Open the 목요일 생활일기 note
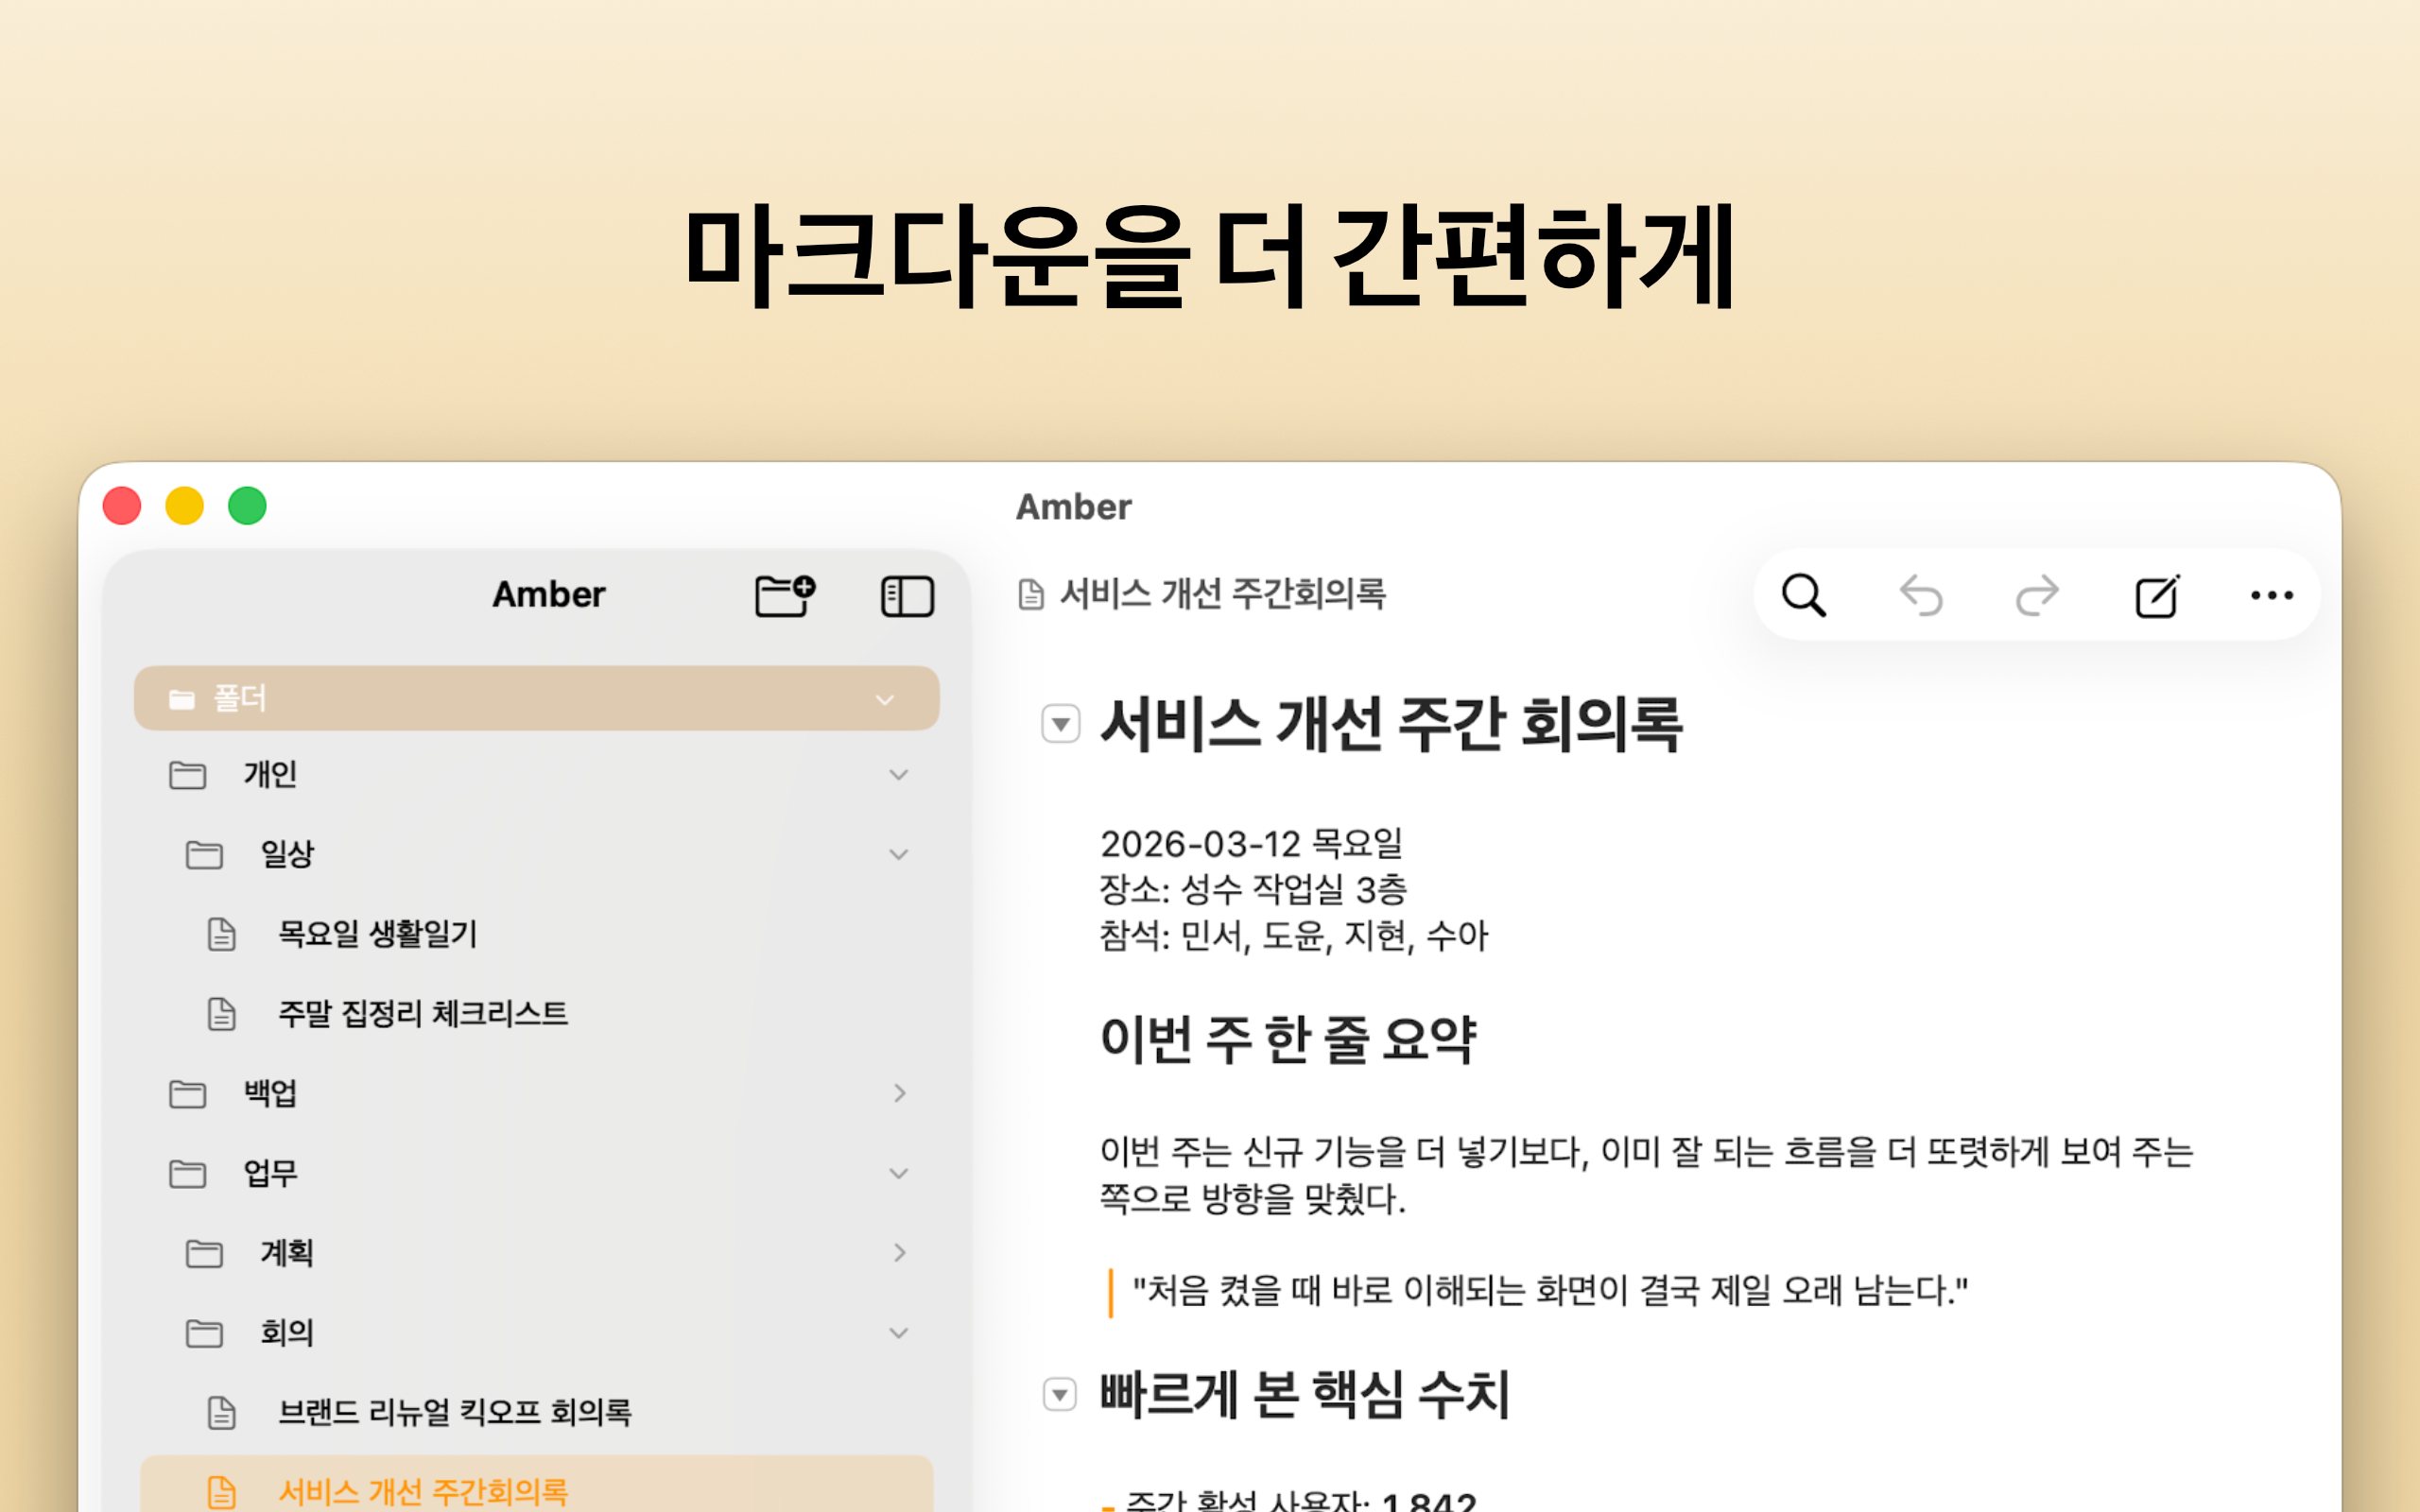Image resolution: width=2420 pixels, height=1512 pixels. pos(377,934)
